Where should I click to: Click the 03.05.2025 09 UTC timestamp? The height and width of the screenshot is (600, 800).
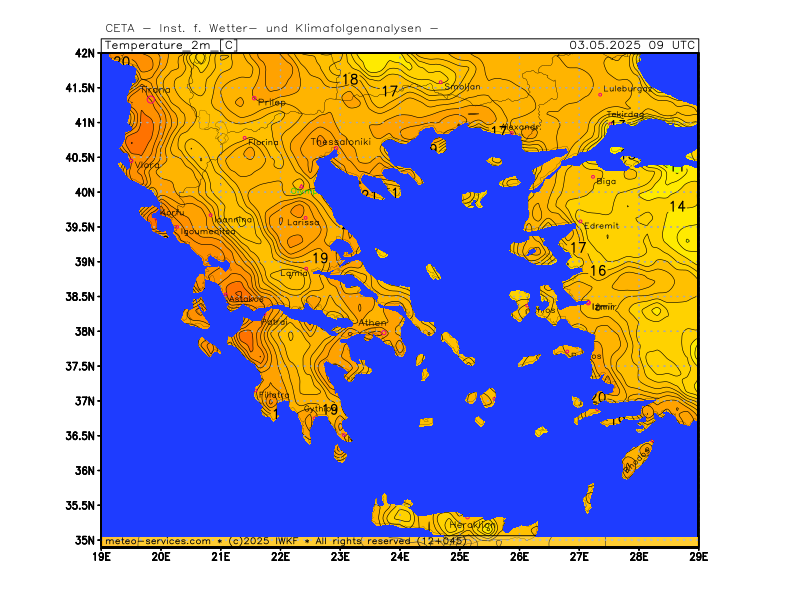click(x=632, y=45)
